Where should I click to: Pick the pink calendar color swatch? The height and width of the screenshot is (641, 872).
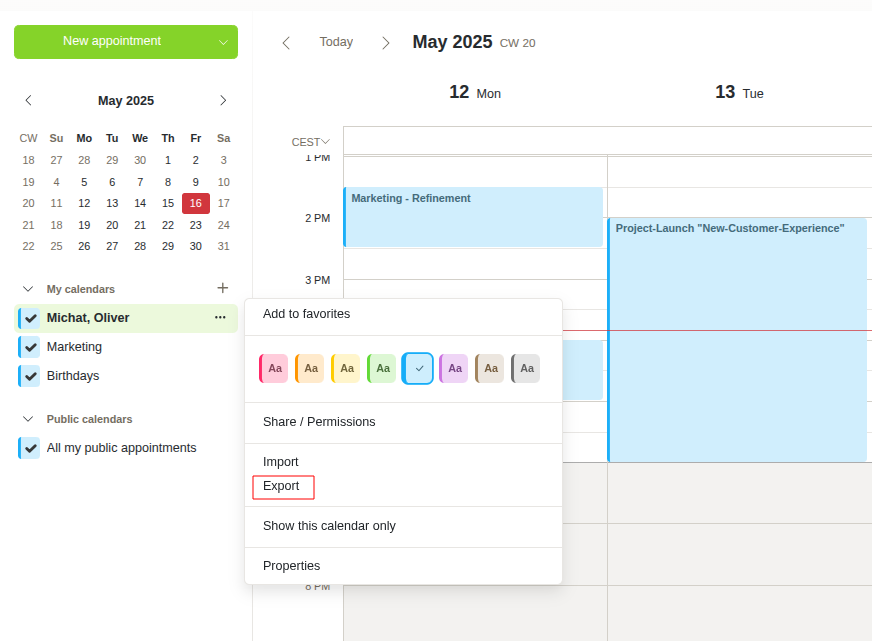(274, 368)
